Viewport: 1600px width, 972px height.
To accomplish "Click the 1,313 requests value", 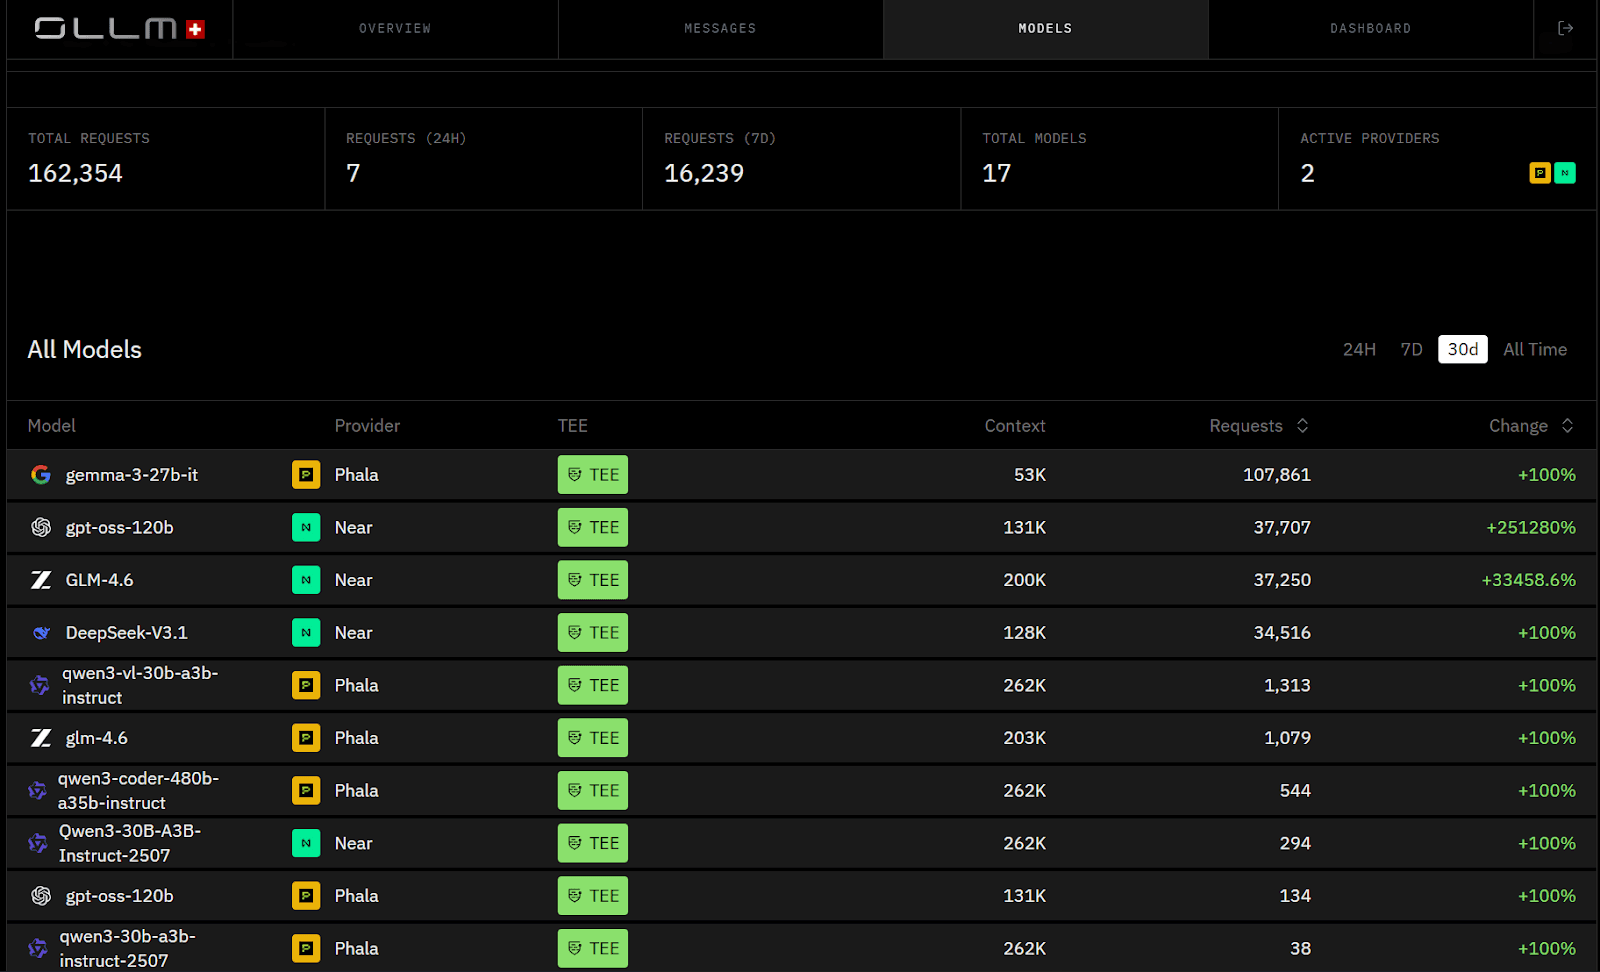I will [x=1287, y=685].
